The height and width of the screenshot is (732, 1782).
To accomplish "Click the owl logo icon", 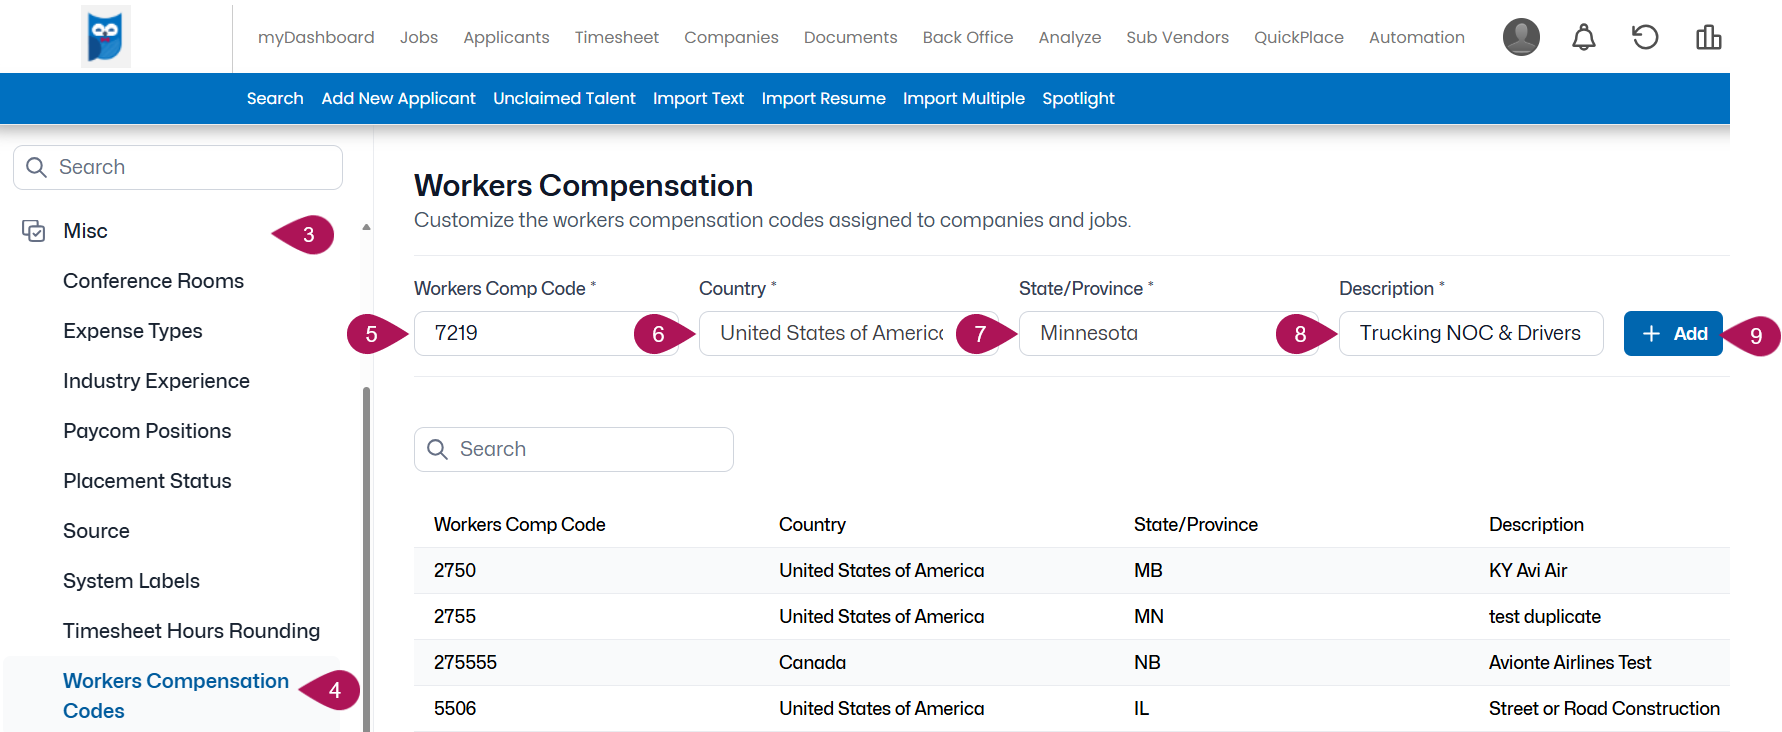I will (x=105, y=37).
